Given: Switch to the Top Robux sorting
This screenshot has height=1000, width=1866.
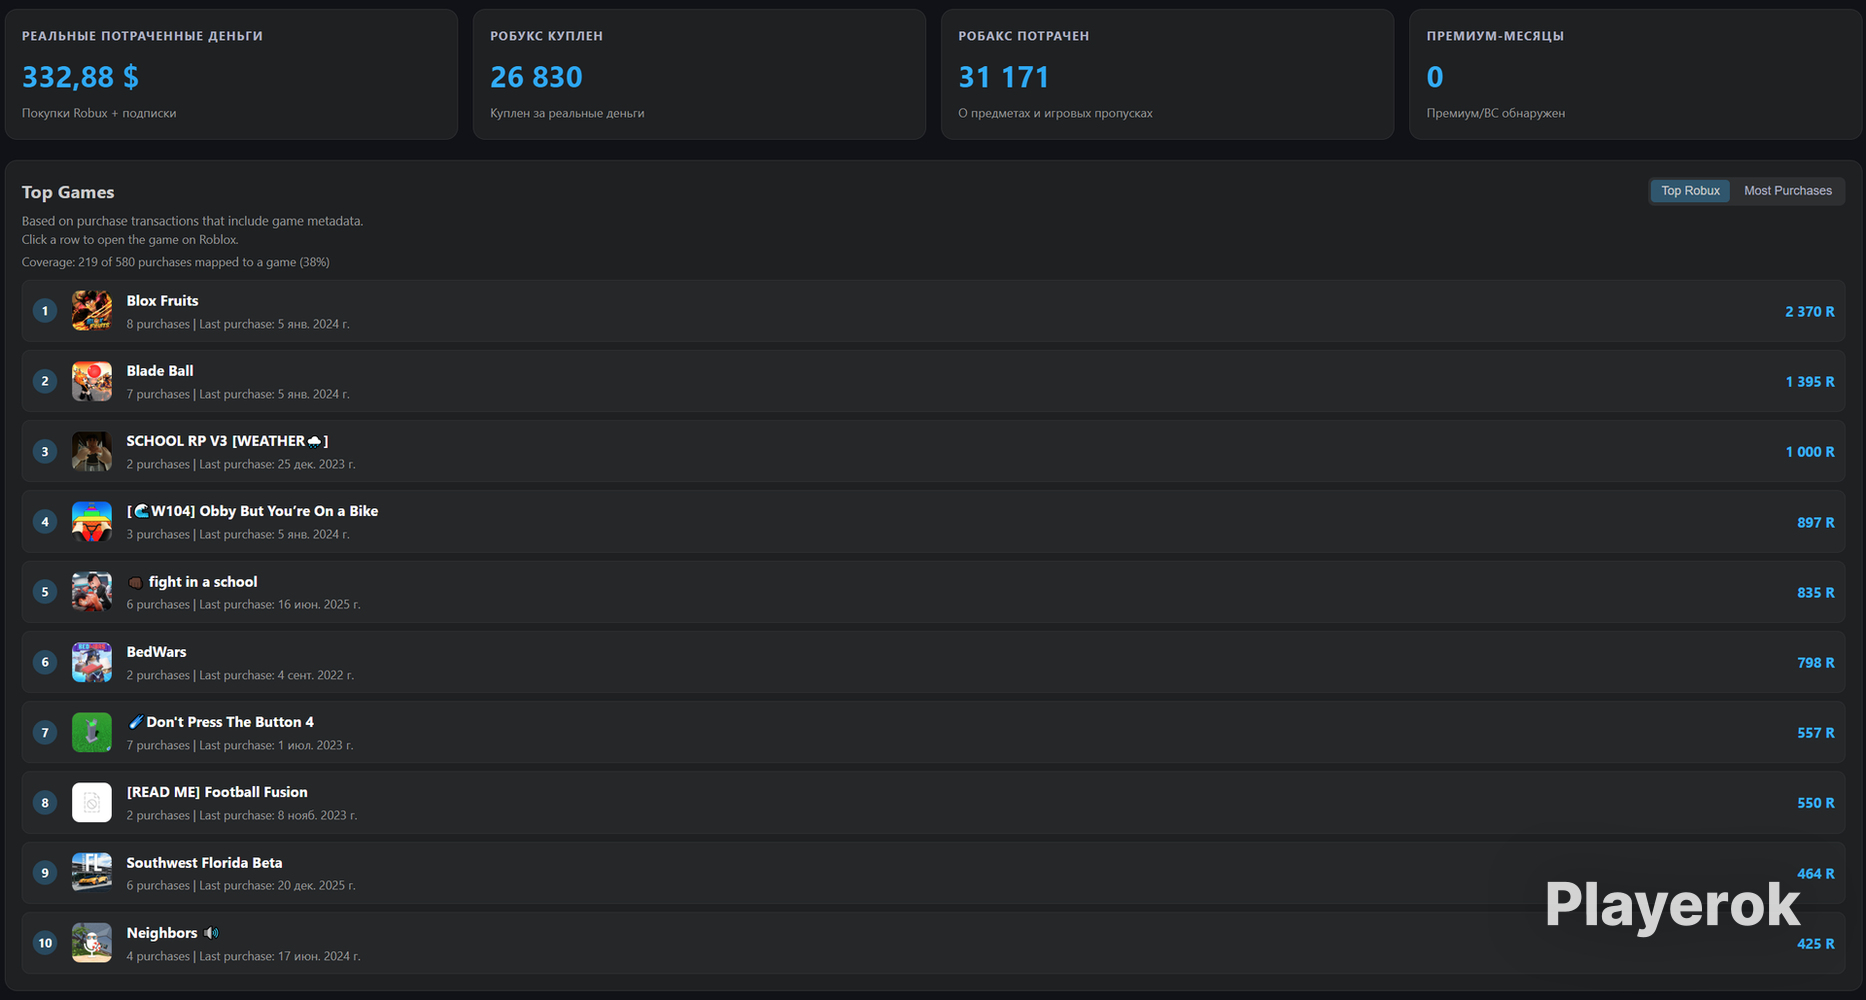Looking at the screenshot, I should tap(1690, 191).
